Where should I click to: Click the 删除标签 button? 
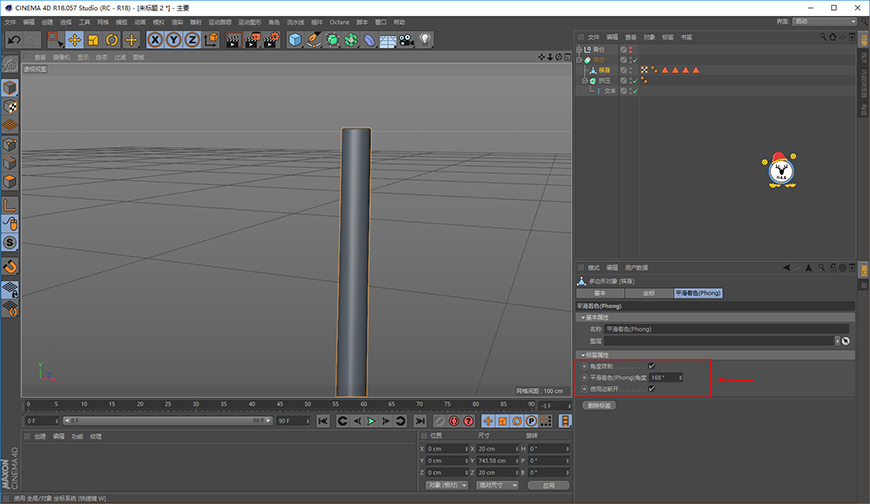point(599,405)
